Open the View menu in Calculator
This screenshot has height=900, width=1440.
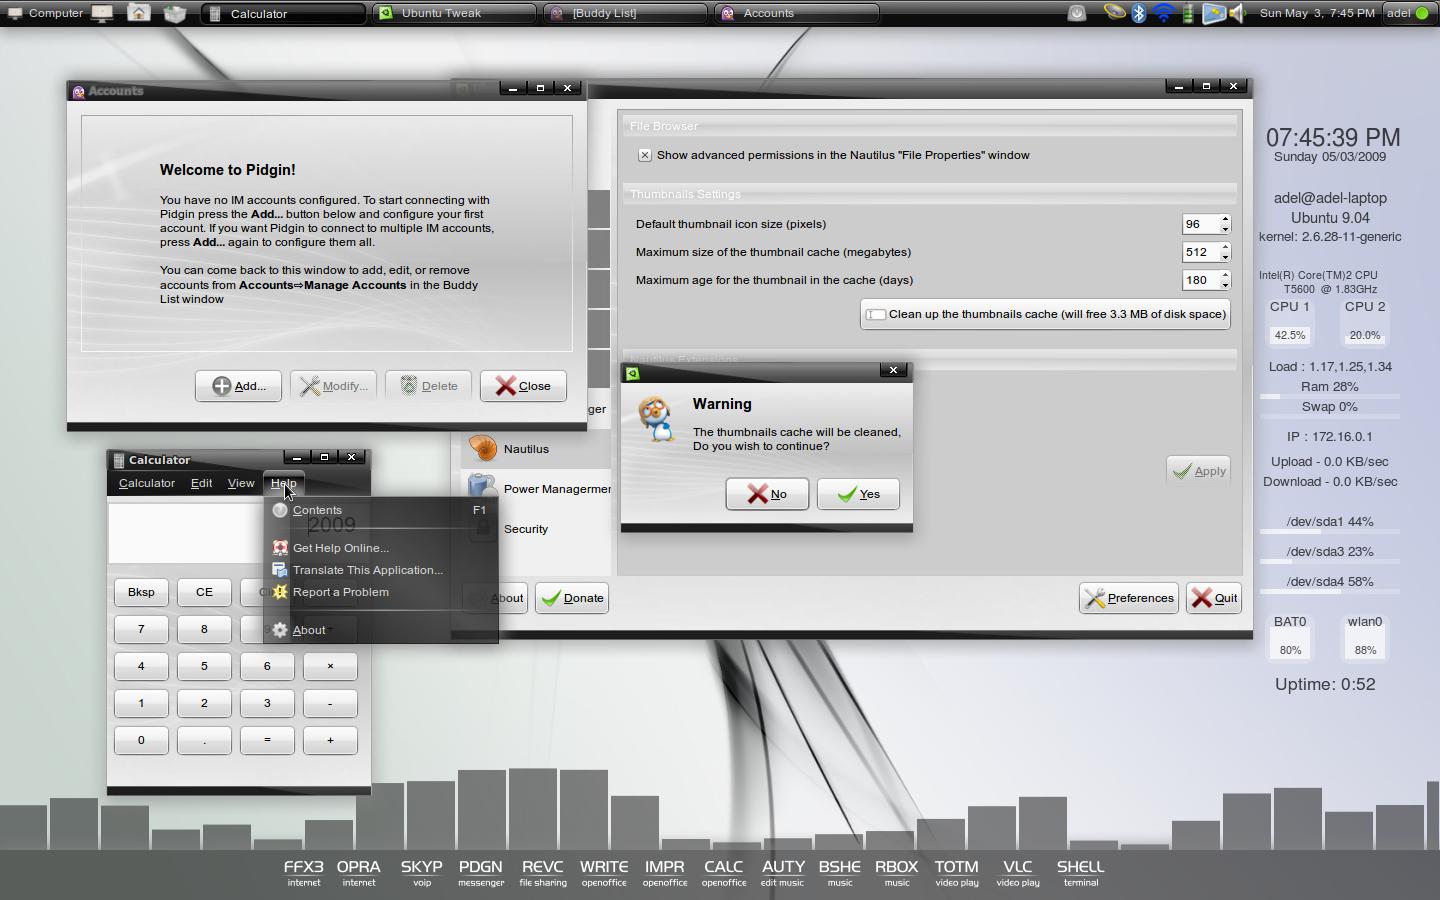[x=241, y=483]
